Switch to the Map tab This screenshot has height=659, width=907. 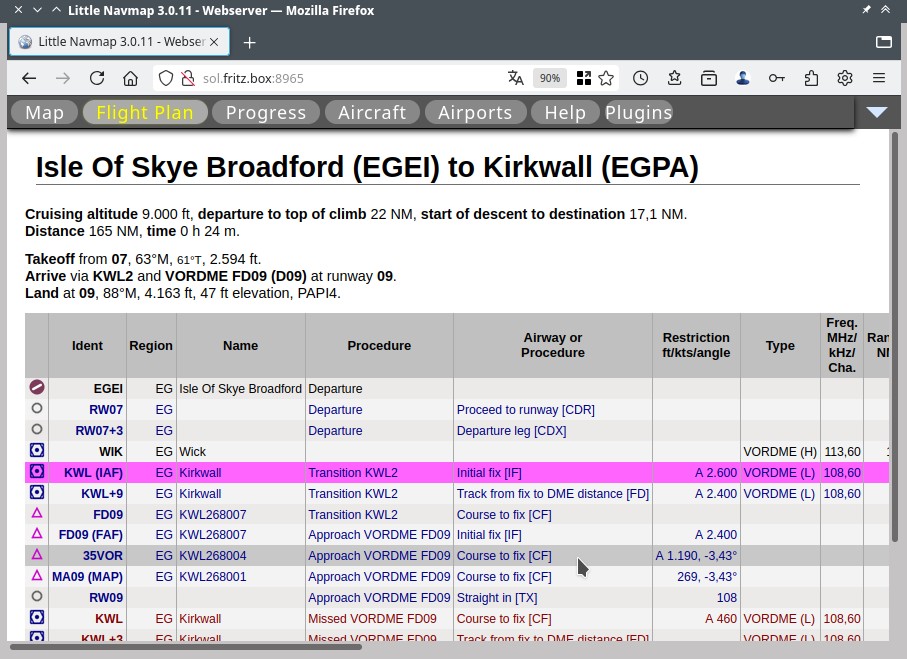45,112
